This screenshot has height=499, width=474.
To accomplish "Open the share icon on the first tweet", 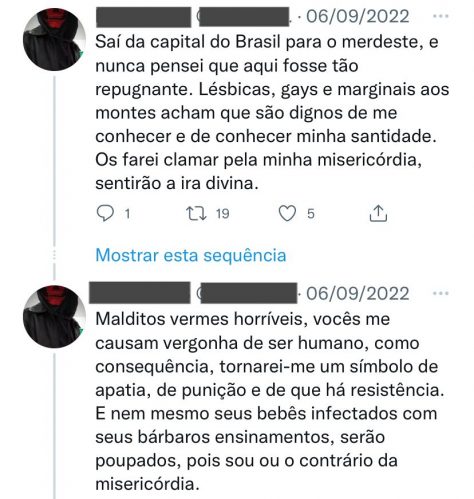I will 378,213.
